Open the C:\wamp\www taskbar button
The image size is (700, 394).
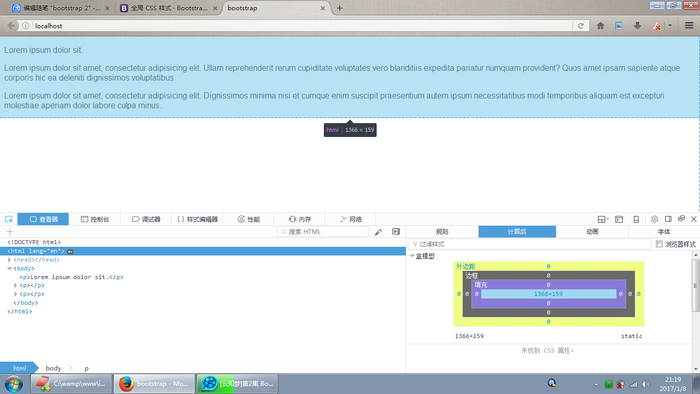(71, 384)
